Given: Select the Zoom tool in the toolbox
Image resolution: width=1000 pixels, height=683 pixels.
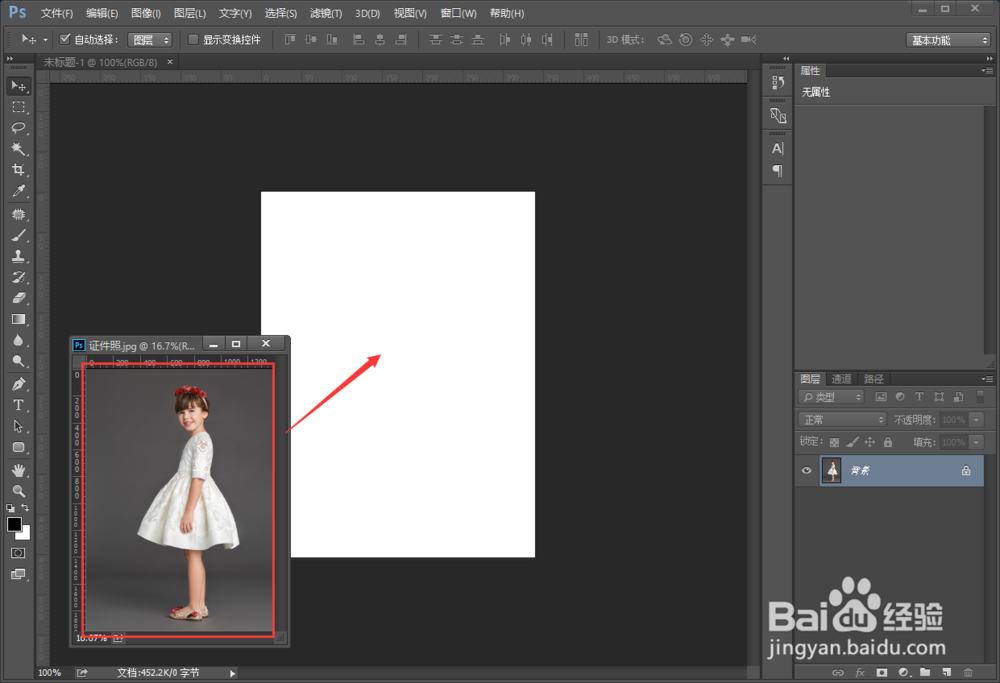Looking at the screenshot, I should tap(18, 491).
